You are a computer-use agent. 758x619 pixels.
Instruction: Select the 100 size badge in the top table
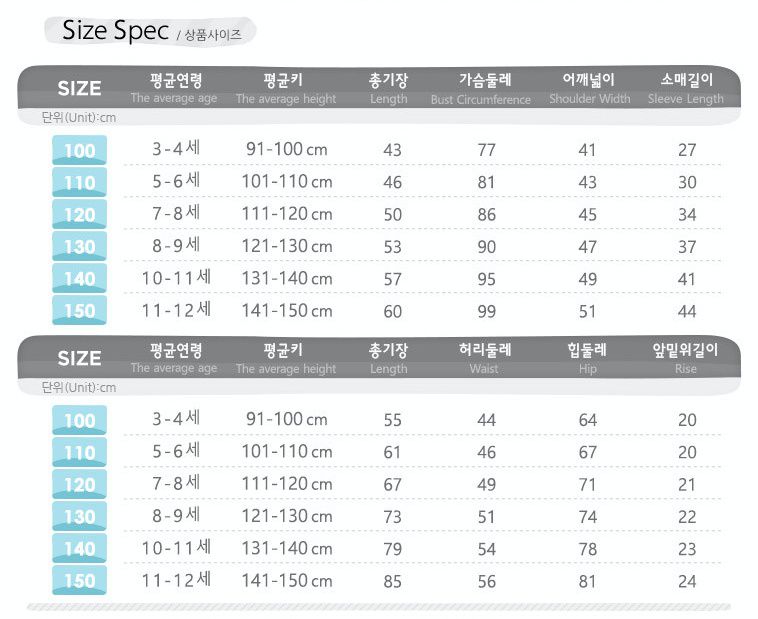(x=79, y=151)
